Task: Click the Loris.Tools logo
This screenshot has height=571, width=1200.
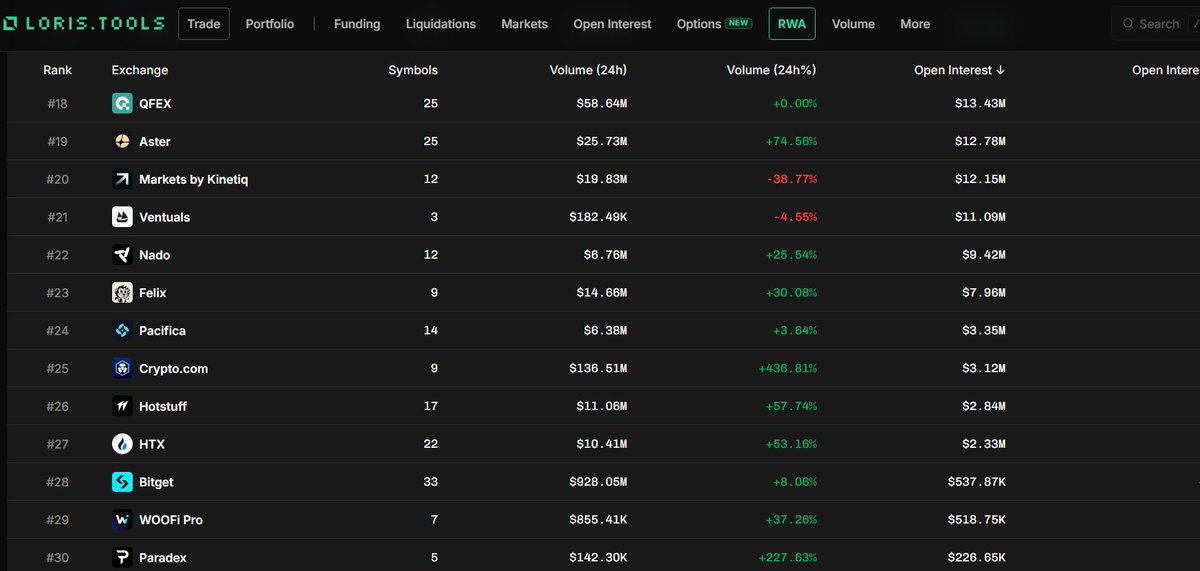Action: coord(84,23)
